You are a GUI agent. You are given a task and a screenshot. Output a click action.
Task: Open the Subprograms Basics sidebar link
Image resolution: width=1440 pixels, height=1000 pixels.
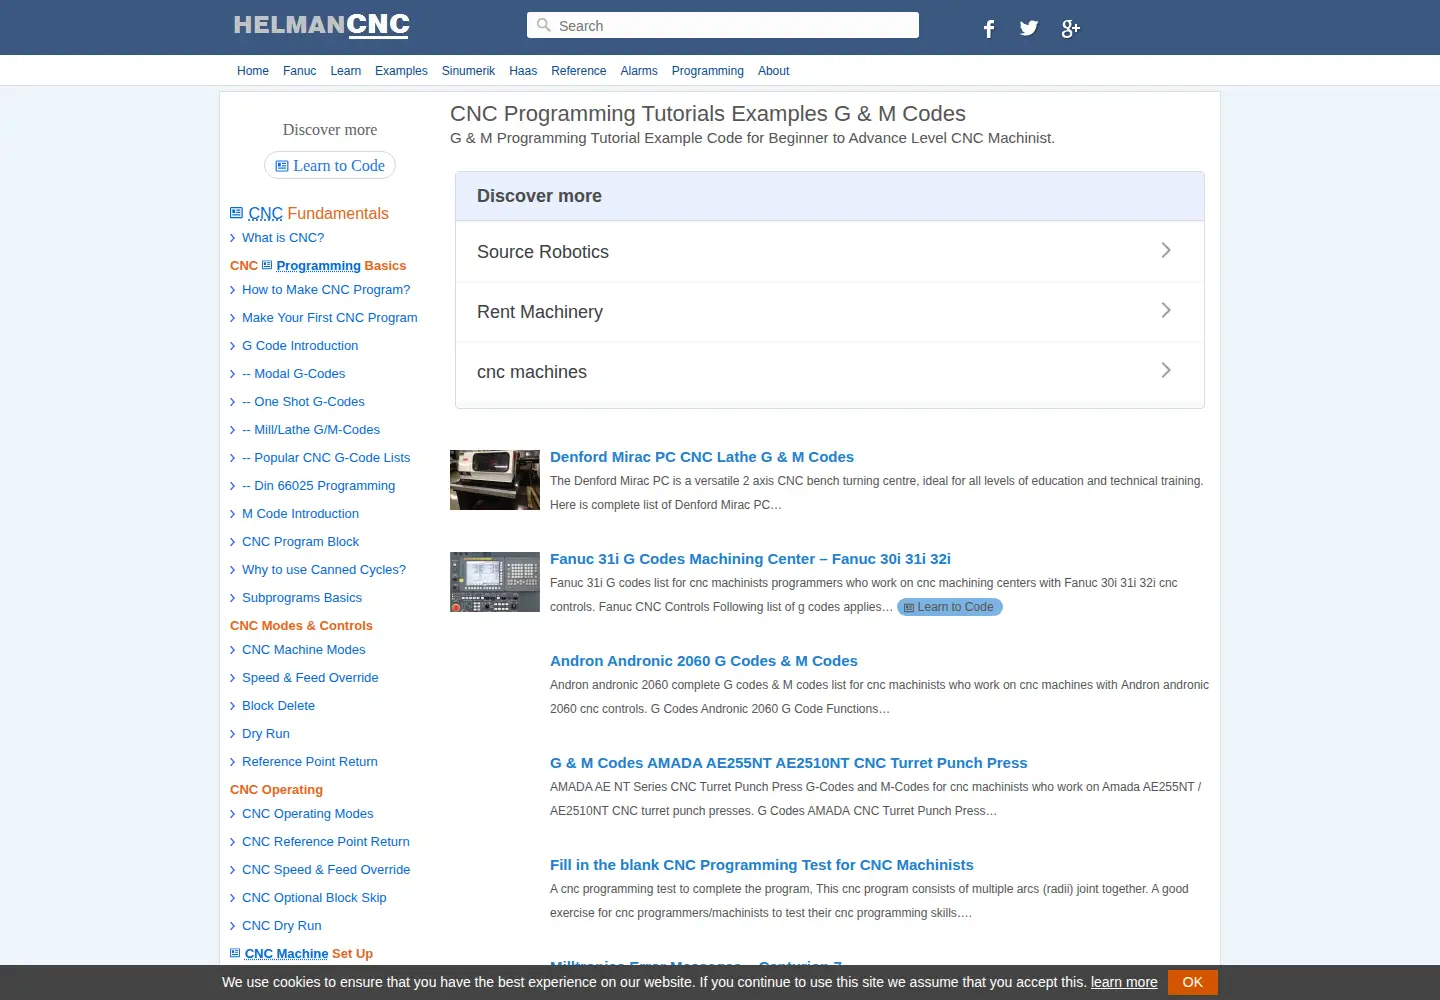pyautogui.click(x=302, y=598)
